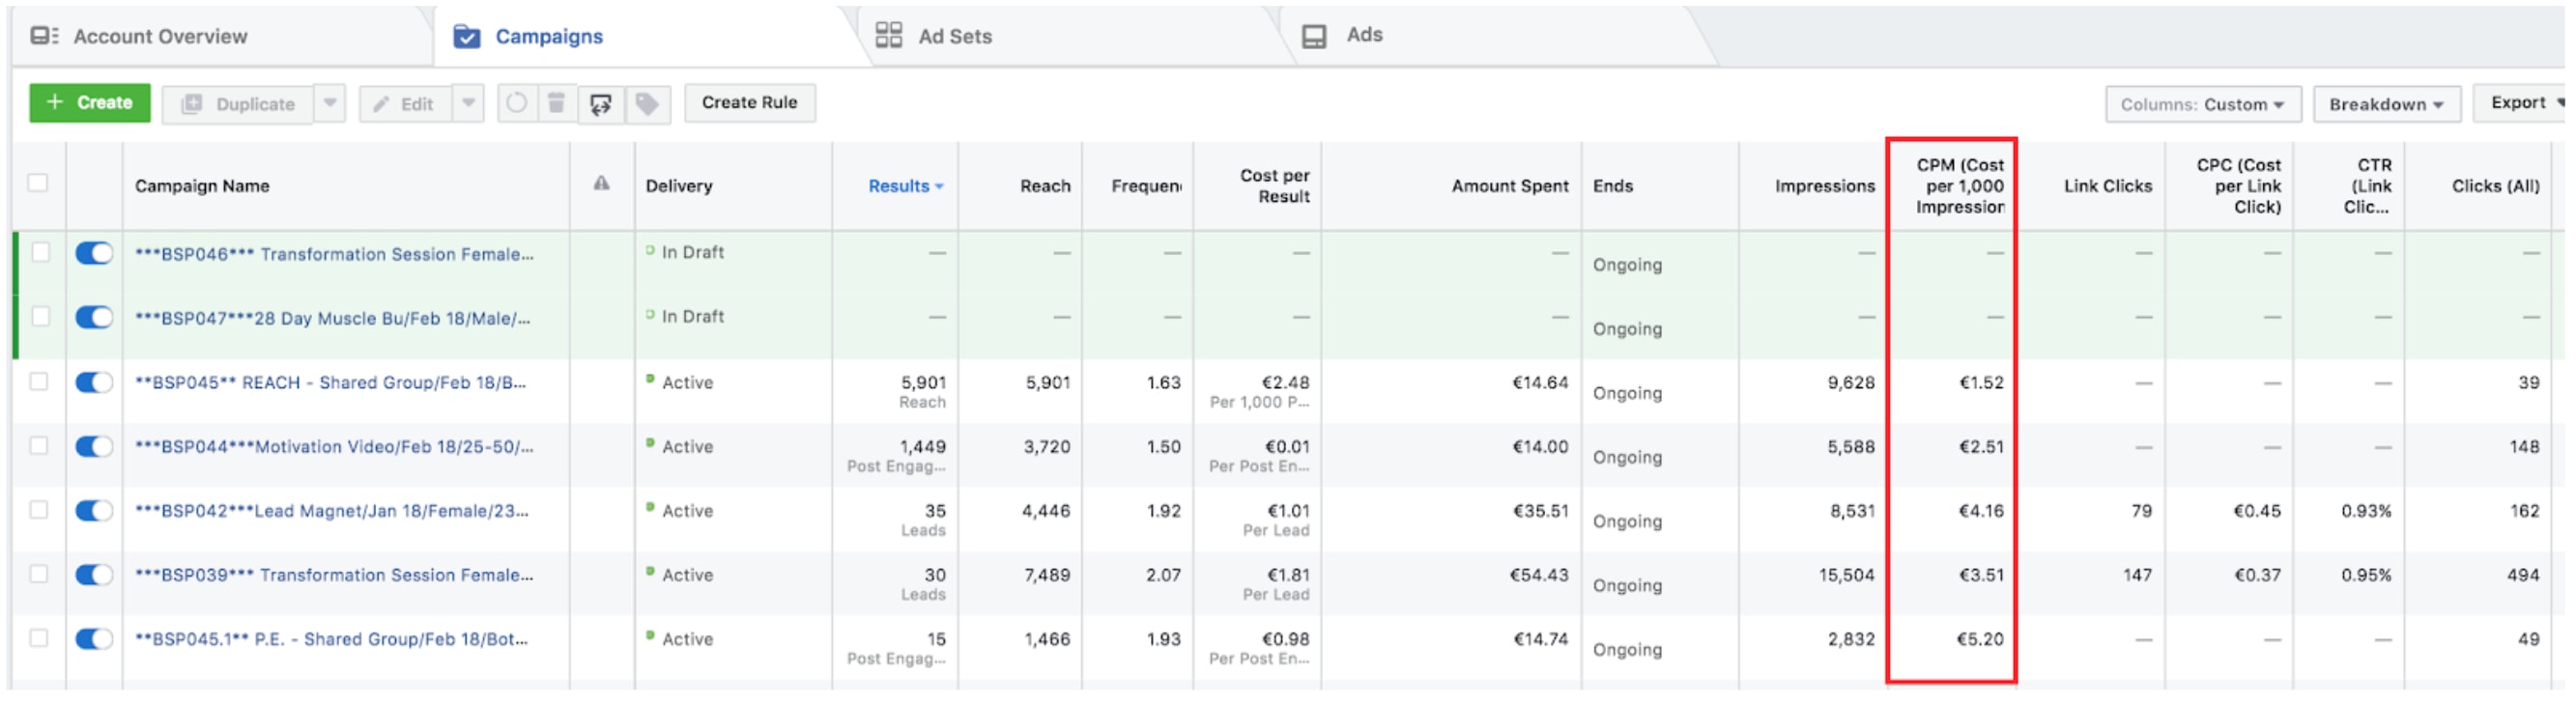The image size is (2576, 705).
Task: Click the Create Rule button
Action: click(749, 103)
